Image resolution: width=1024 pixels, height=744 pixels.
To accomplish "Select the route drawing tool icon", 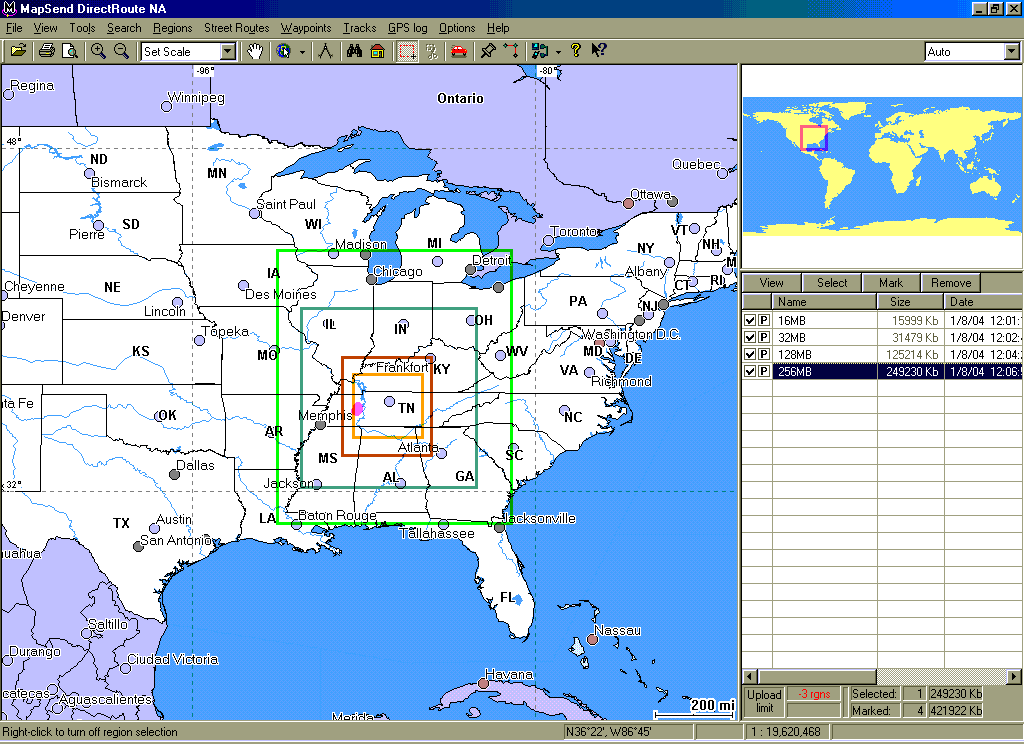I will coord(512,51).
